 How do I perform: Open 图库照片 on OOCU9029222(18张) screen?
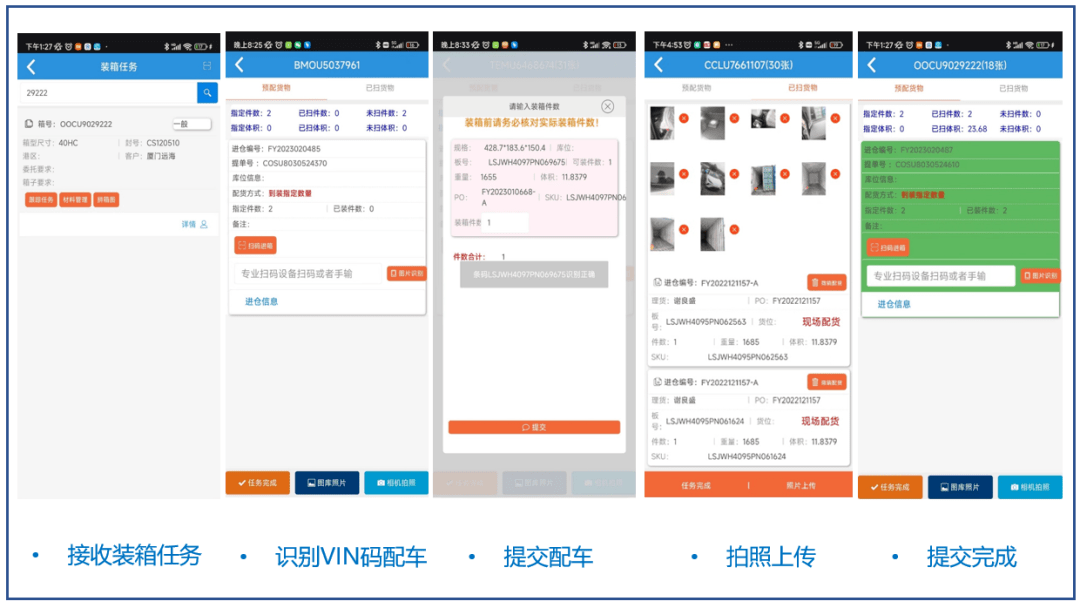pos(960,487)
